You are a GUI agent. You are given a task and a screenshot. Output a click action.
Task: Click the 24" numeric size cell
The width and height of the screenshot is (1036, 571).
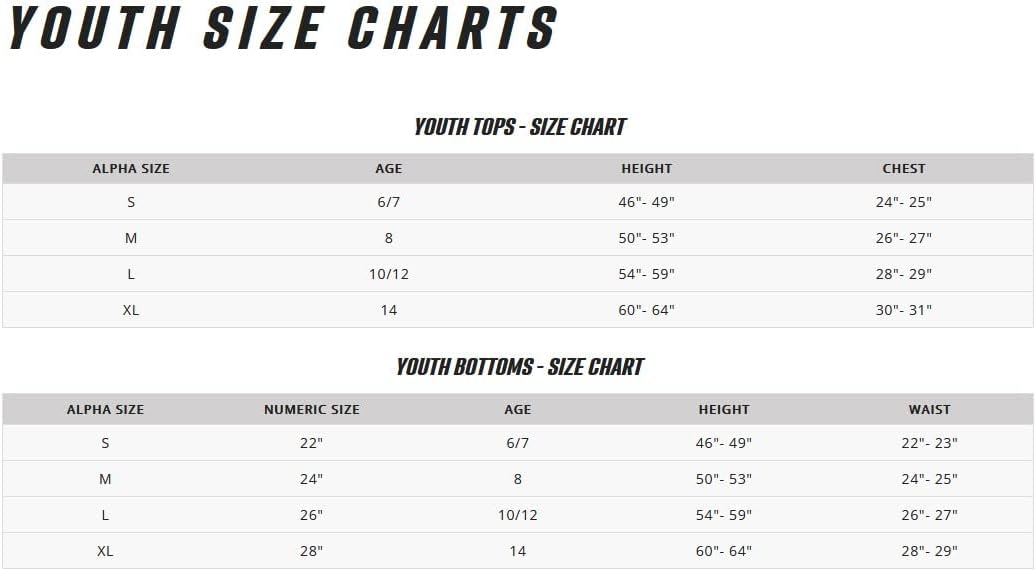311,479
